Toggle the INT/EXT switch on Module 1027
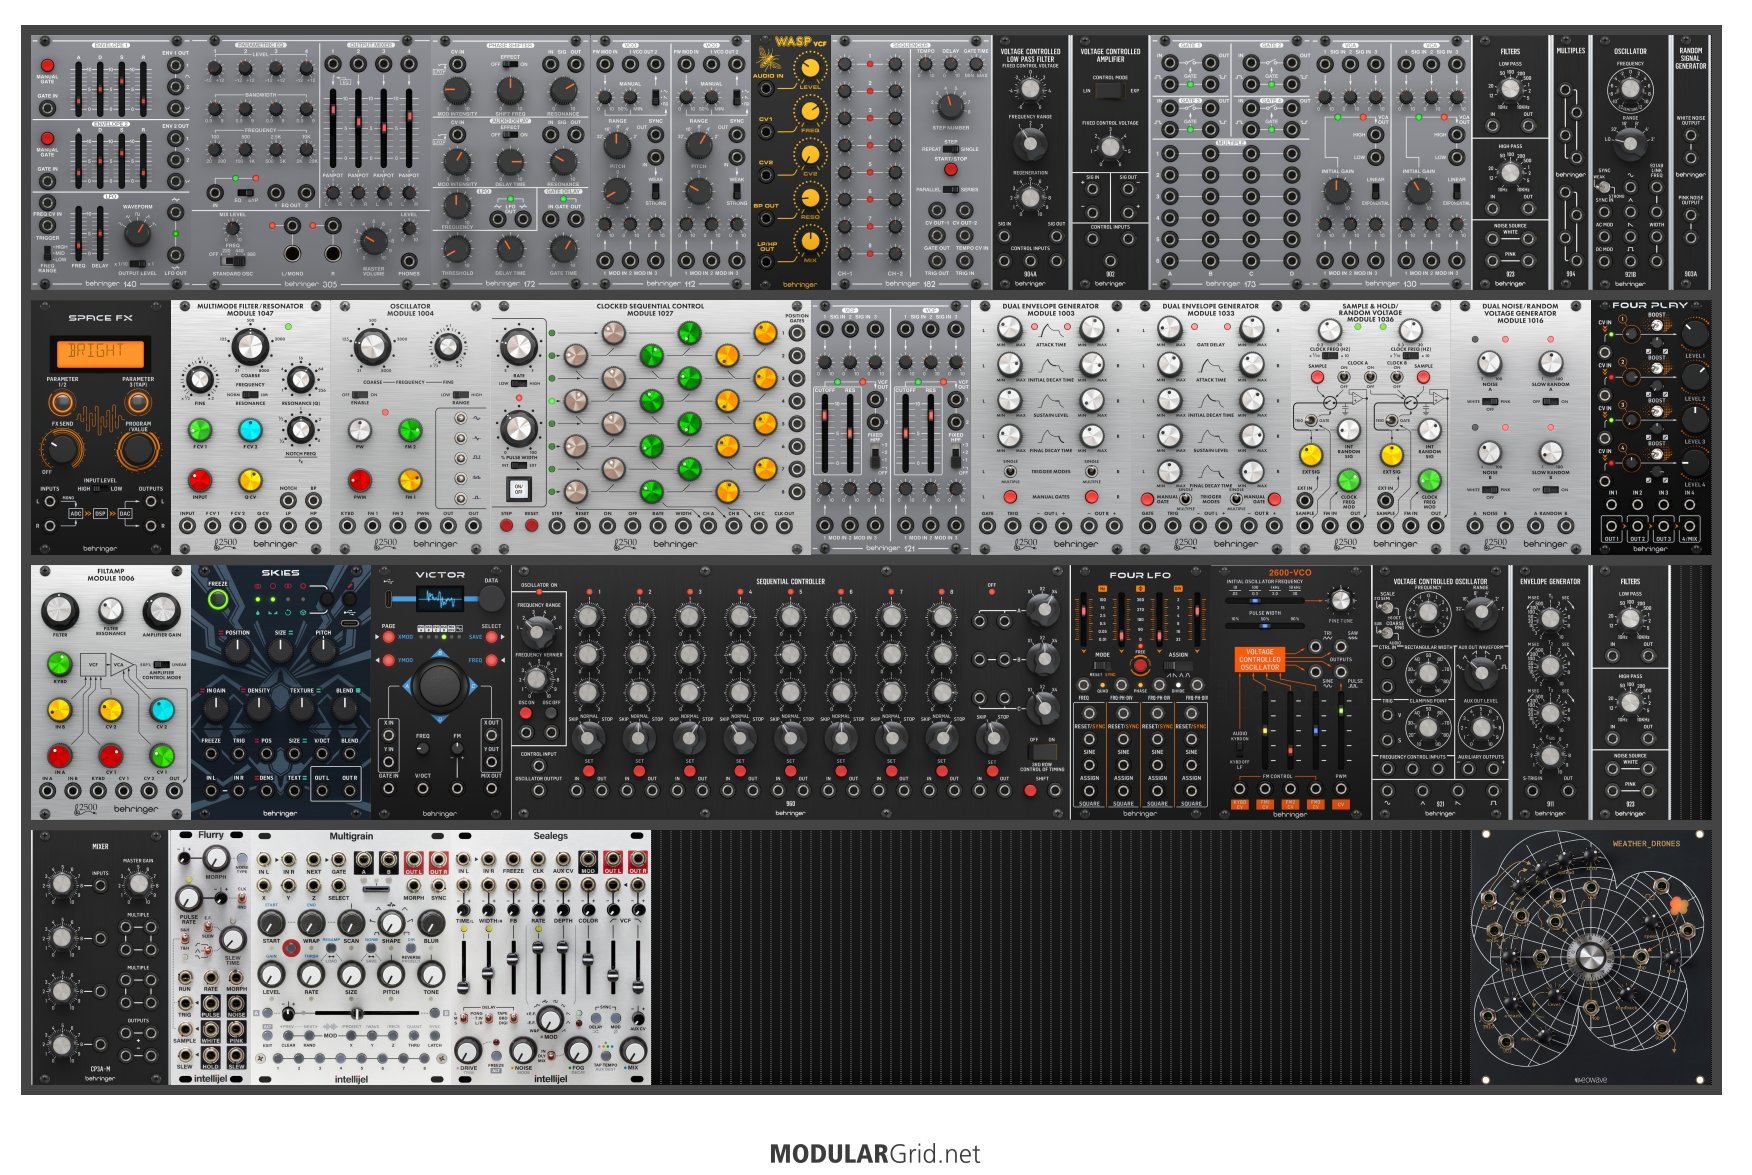This screenshot has width=1752, height=1175. [x=519, y=465]
